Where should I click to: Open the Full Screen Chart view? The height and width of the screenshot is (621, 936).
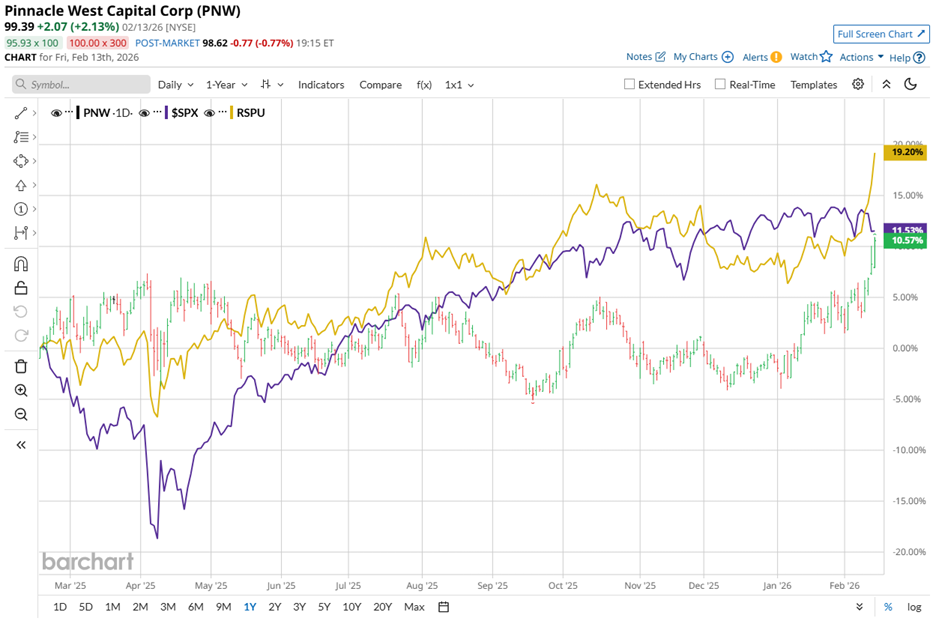point(880,34)
